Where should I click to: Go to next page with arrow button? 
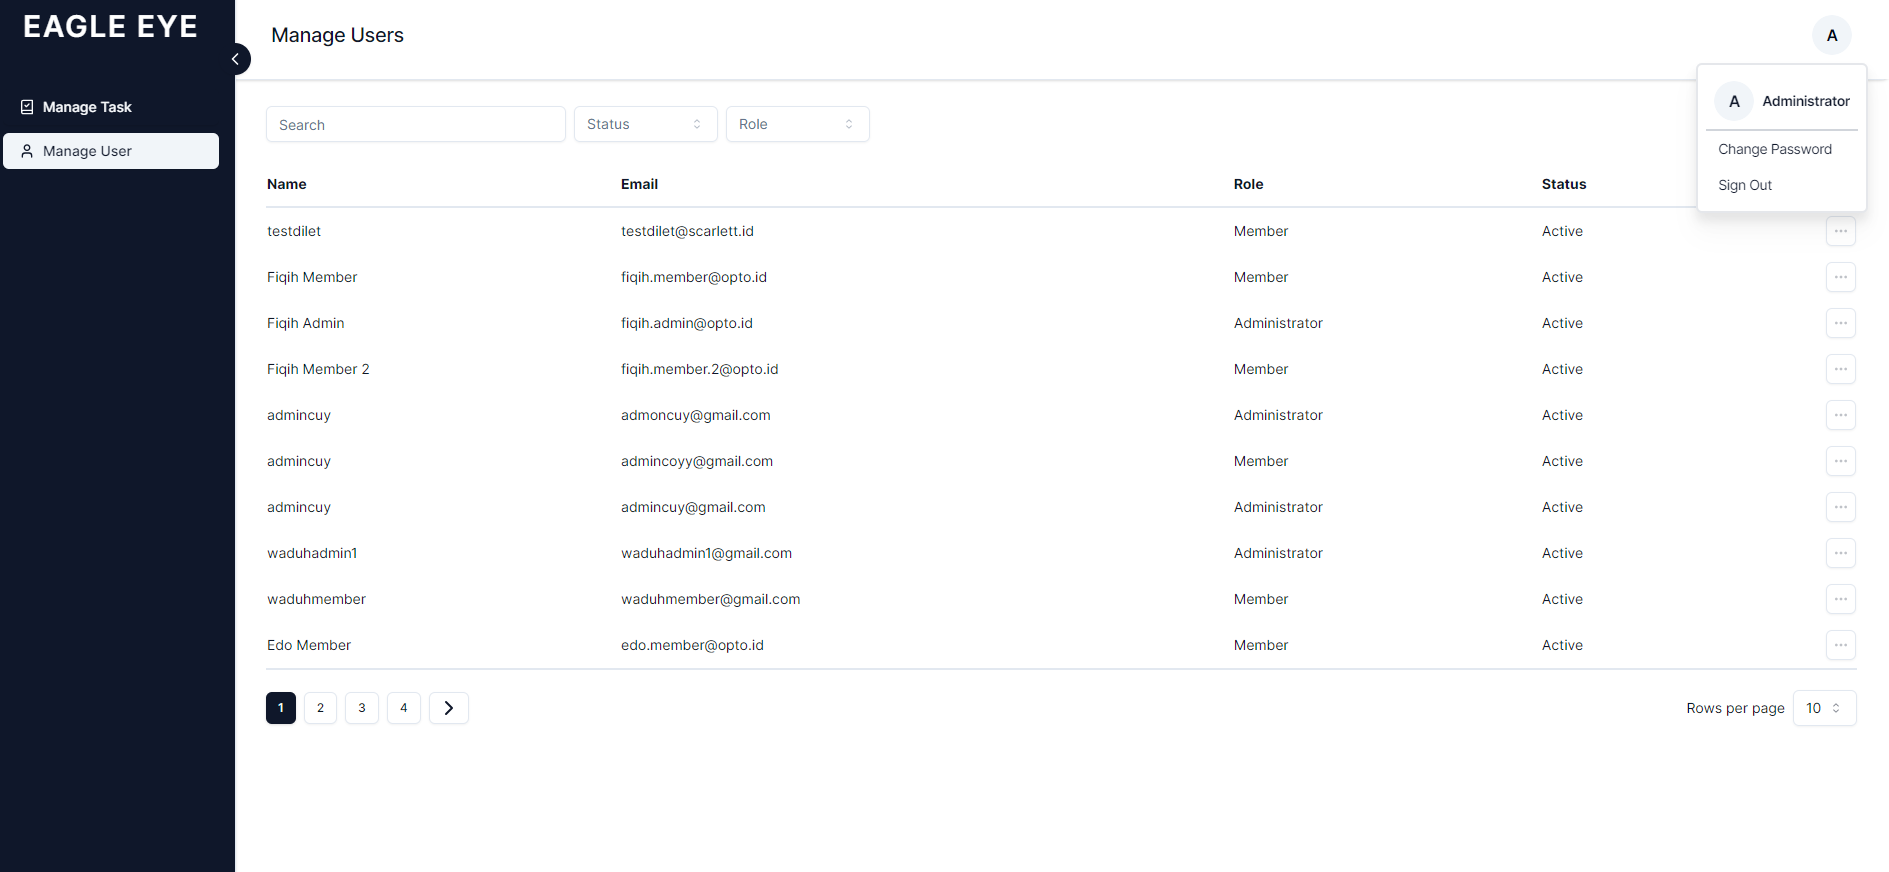[449, 708]
